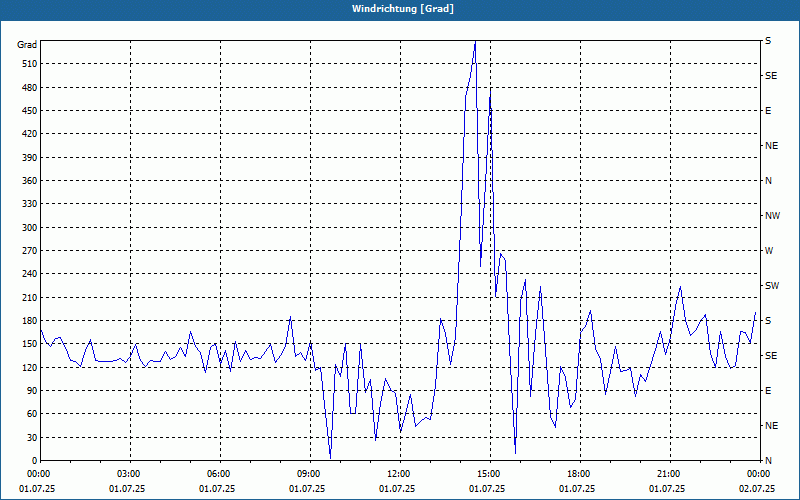Select the y-axis value "90"

32,391
